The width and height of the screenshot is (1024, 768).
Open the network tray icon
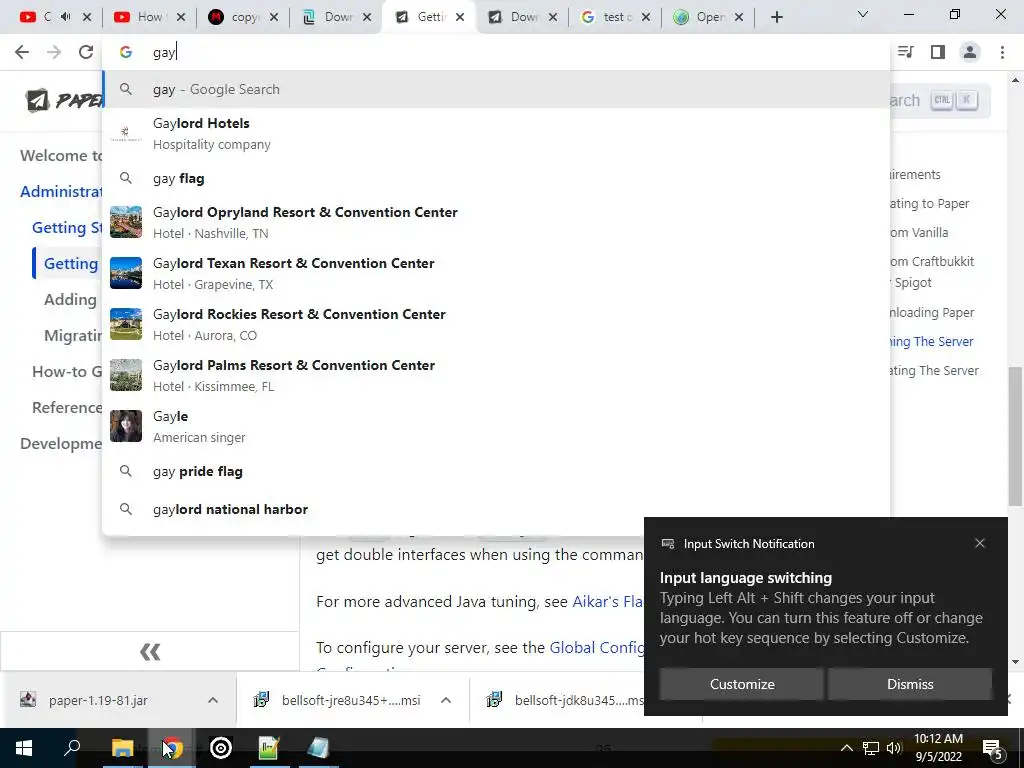click(871, 748)
